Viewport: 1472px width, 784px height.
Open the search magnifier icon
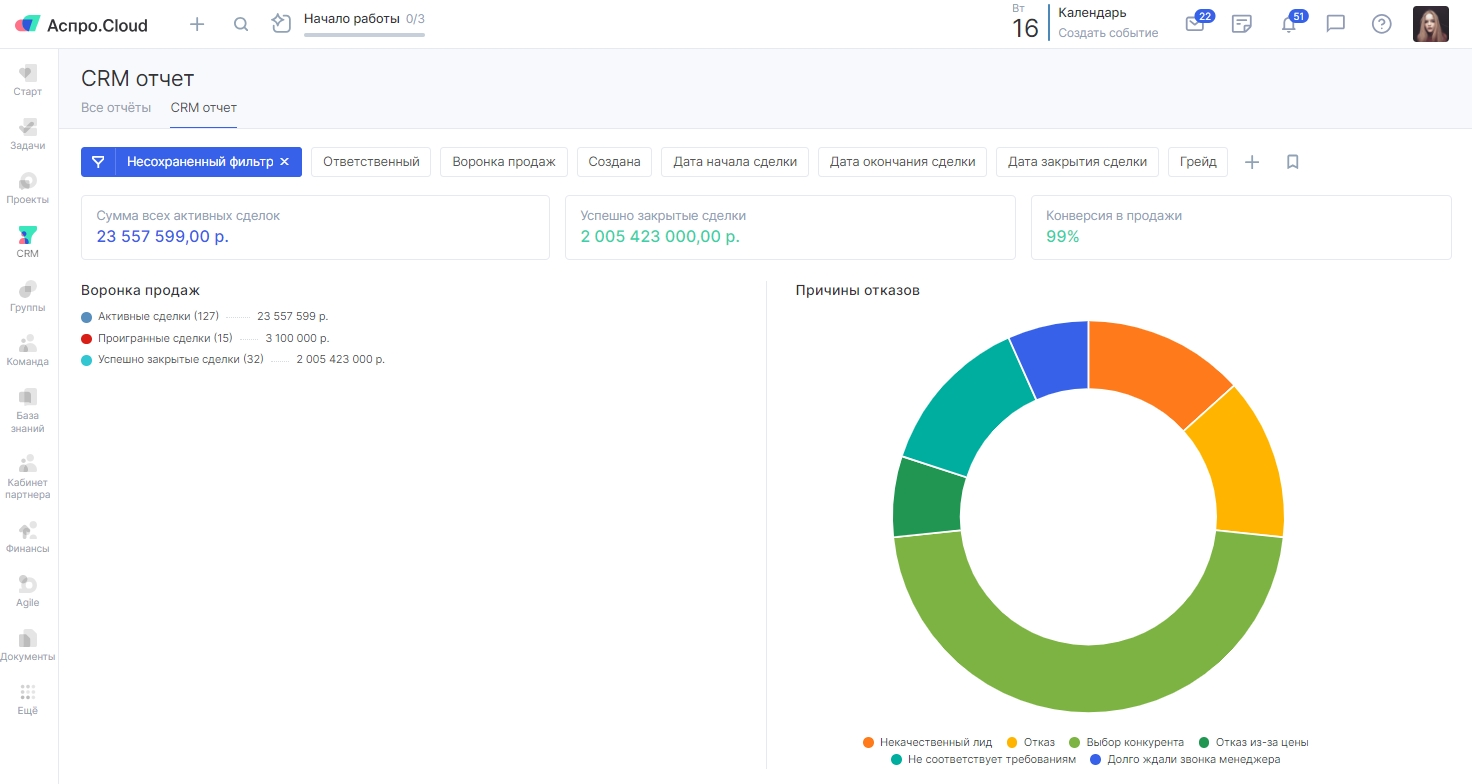click(241, 24)
